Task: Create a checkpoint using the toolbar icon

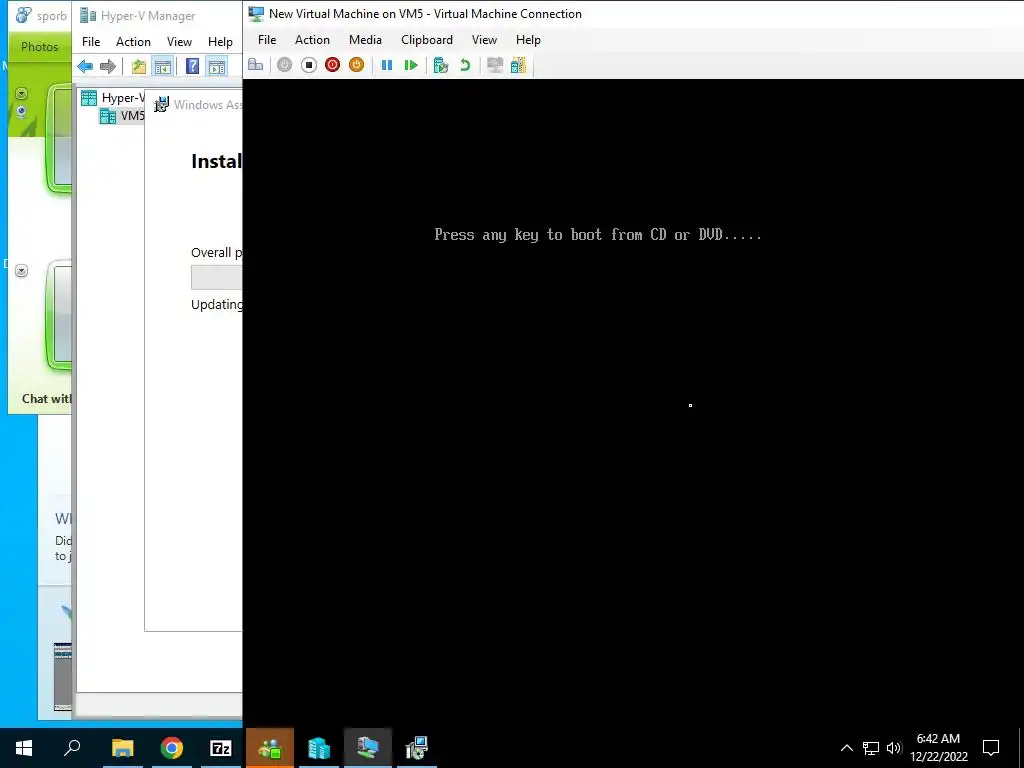Action: pos(441,65)
